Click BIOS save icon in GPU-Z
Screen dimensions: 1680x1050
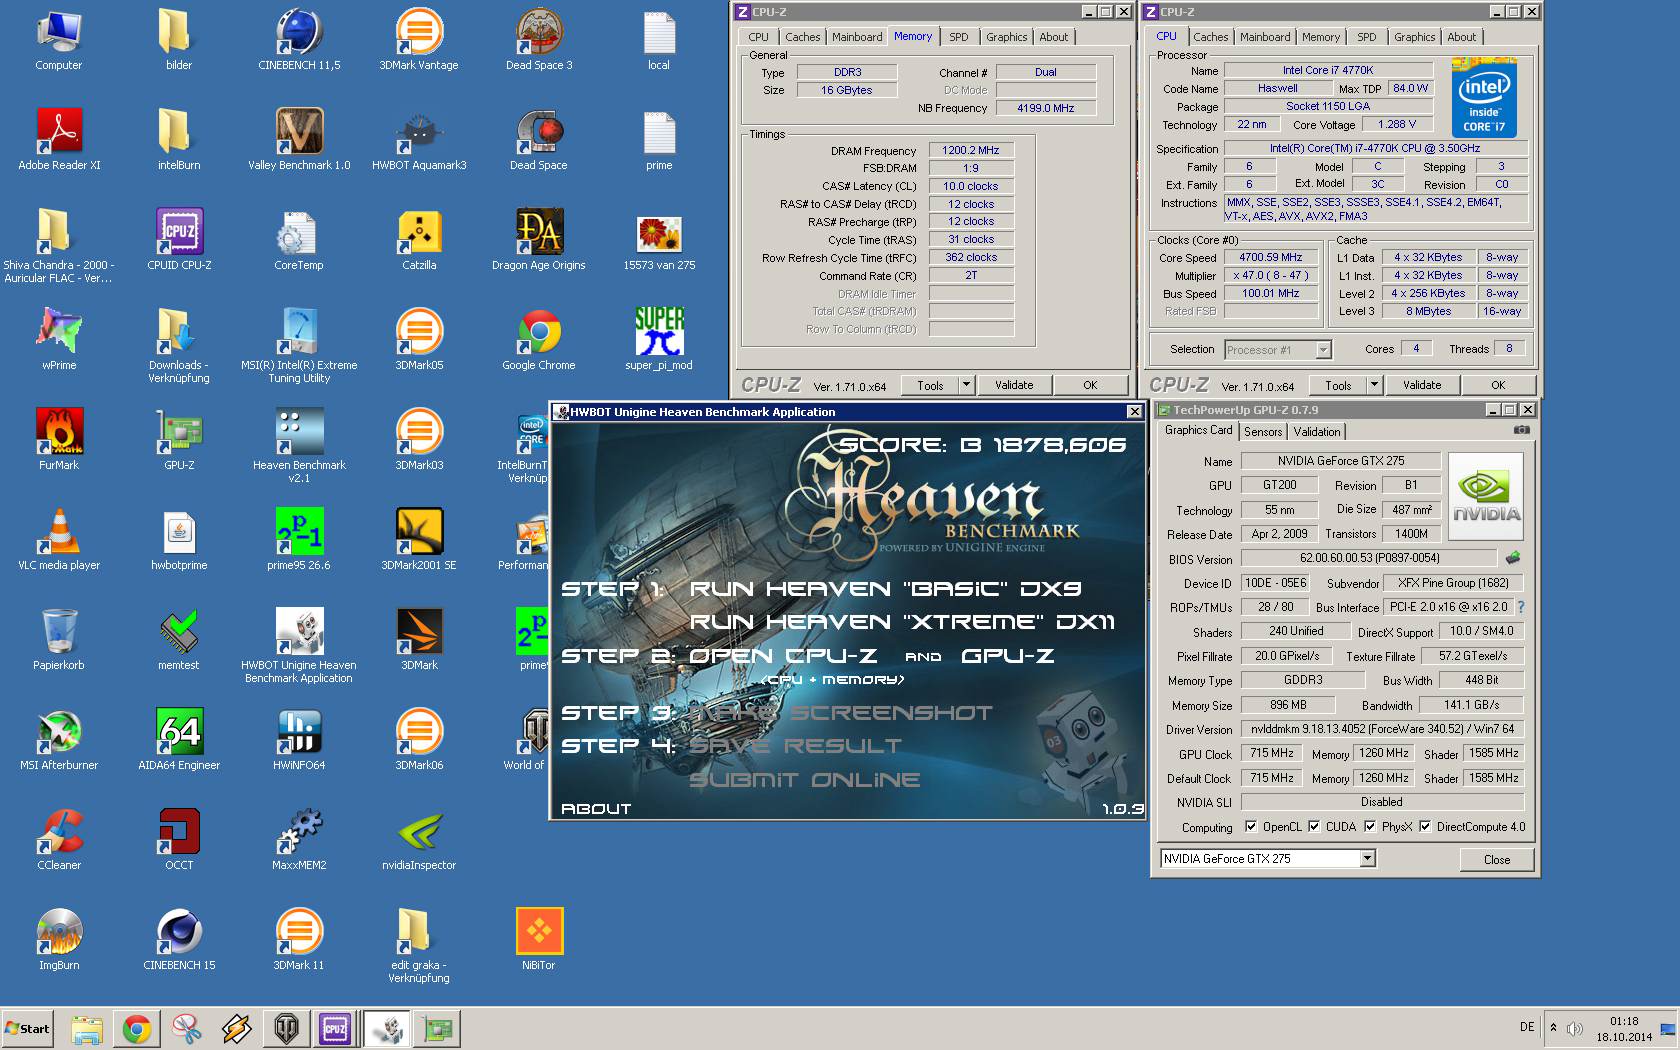tap(1513, 558)
